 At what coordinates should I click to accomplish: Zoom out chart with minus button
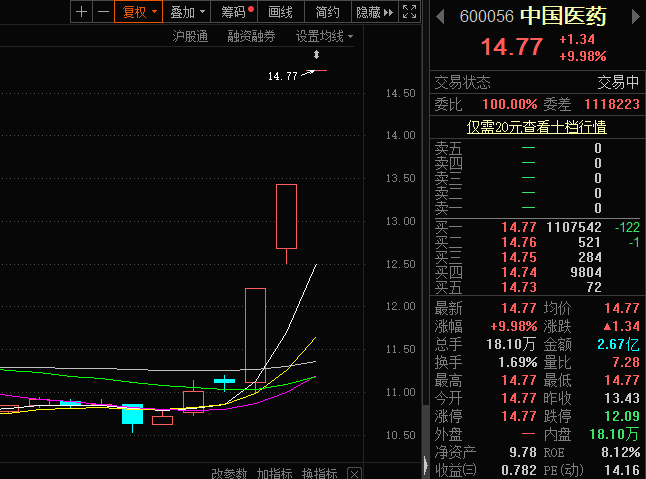pyautogui.click(x=103, y=12)
